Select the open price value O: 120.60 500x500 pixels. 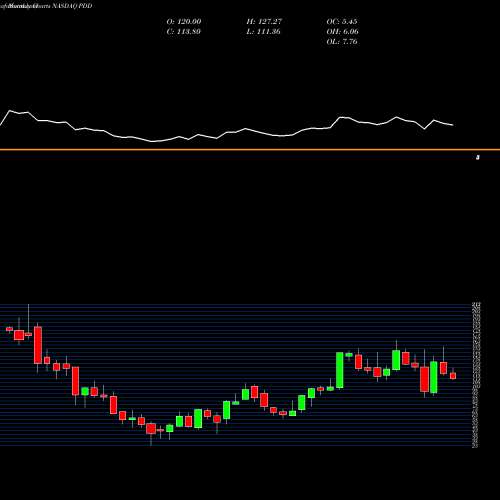click(184, 22)
